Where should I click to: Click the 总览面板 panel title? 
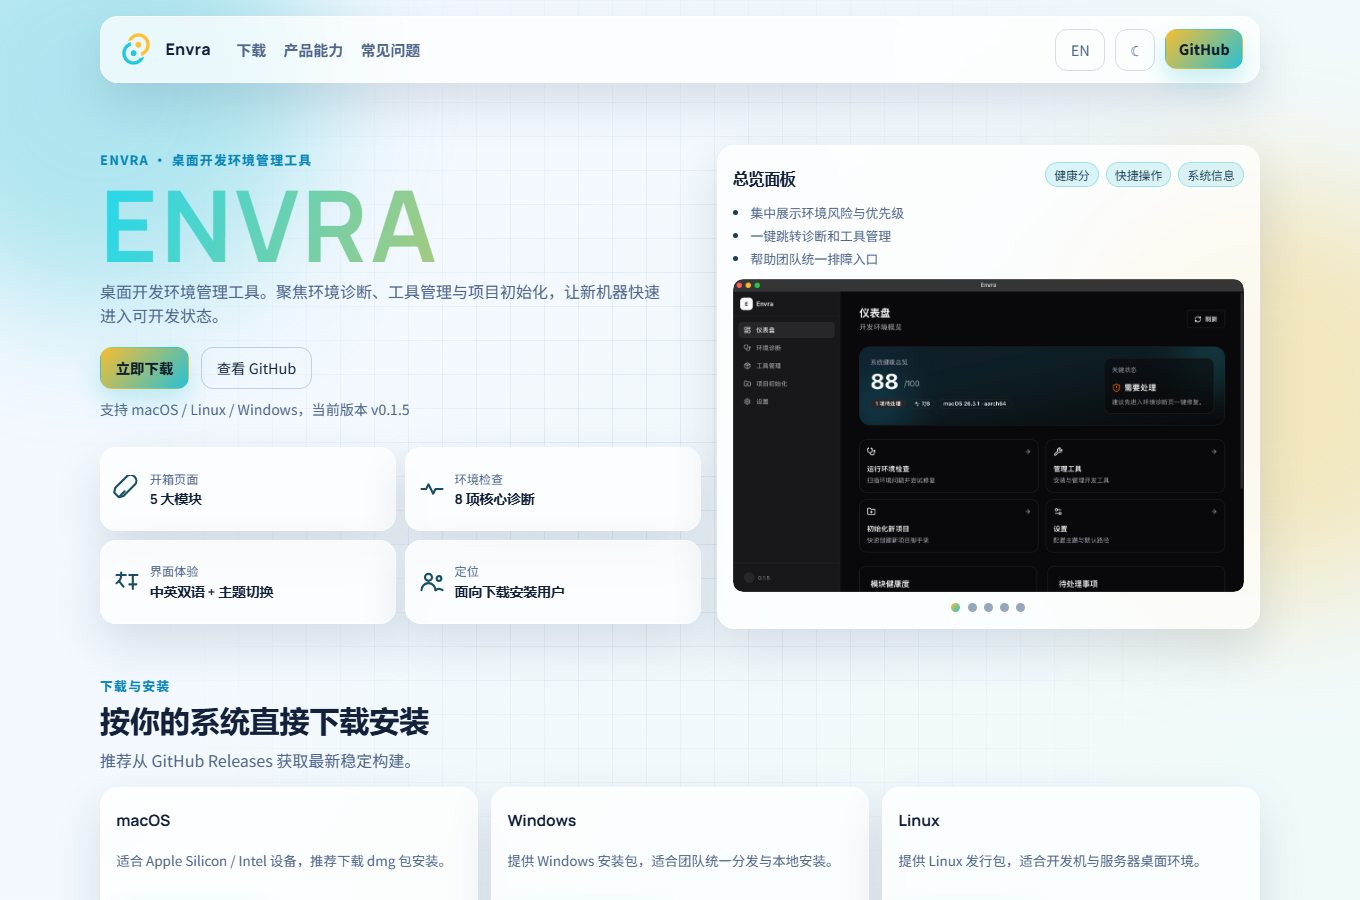[764, 179]
